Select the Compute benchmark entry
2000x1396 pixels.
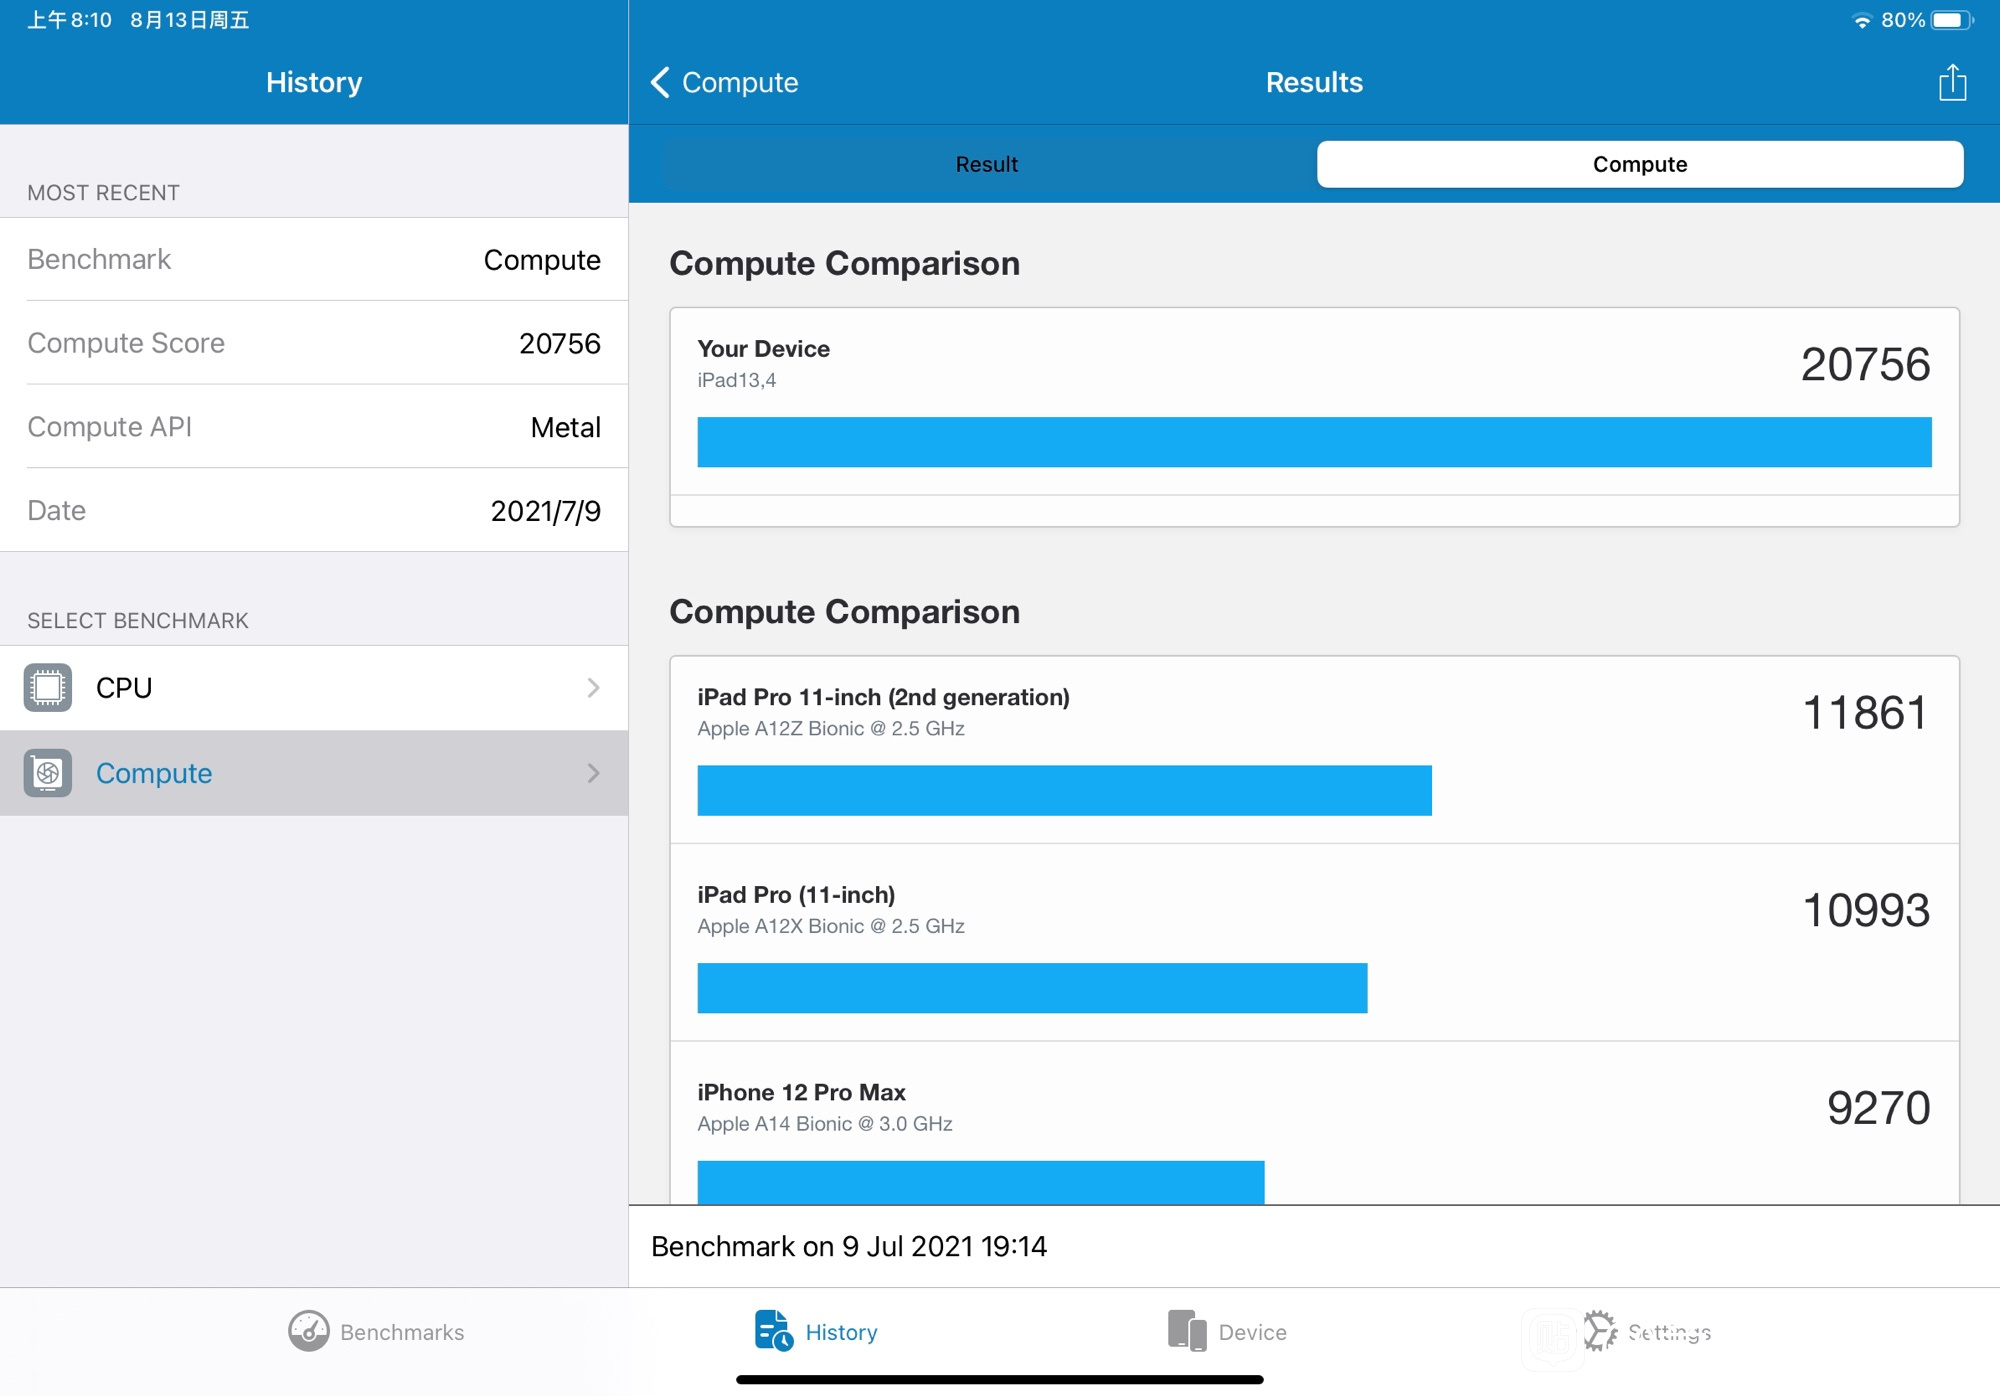point(314,773)
